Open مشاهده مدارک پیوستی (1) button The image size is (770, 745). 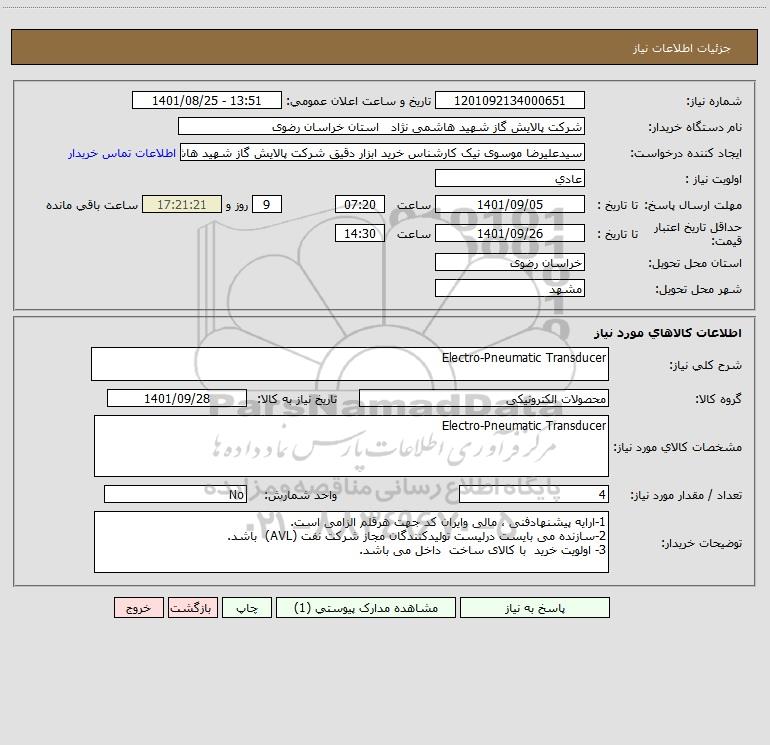366,607
